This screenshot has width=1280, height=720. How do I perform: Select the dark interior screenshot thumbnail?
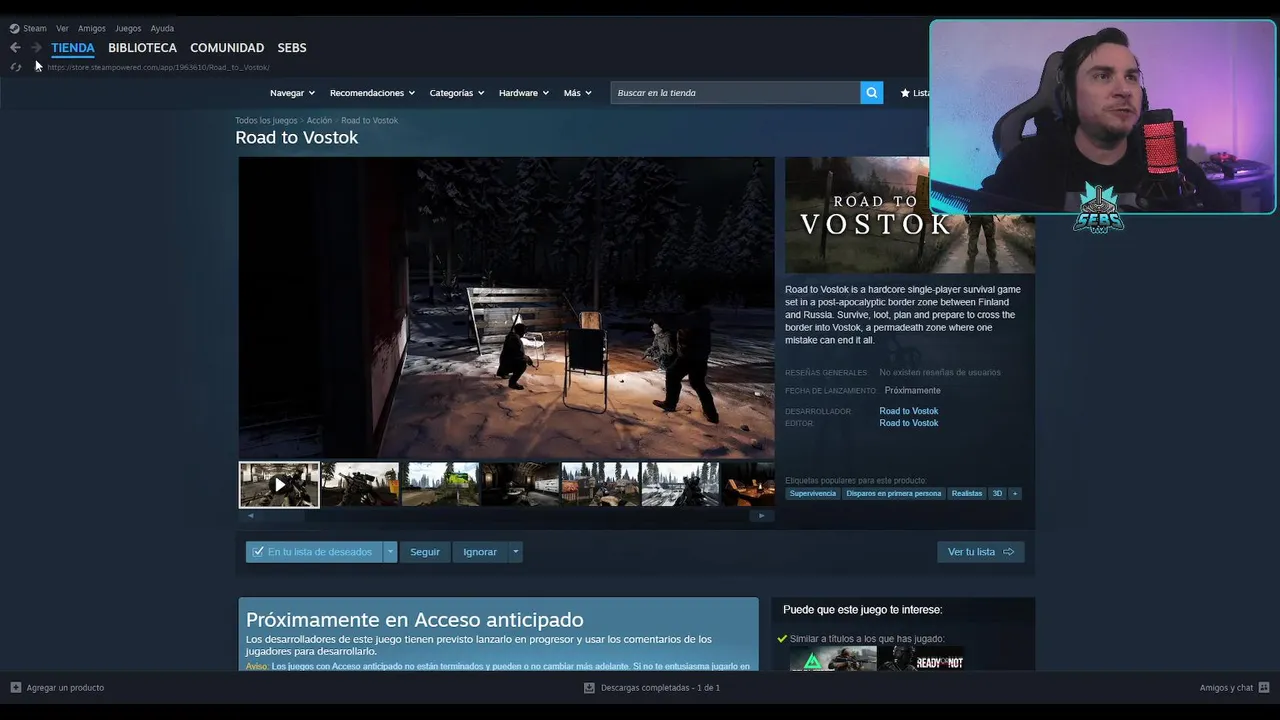tap(520, 484)
